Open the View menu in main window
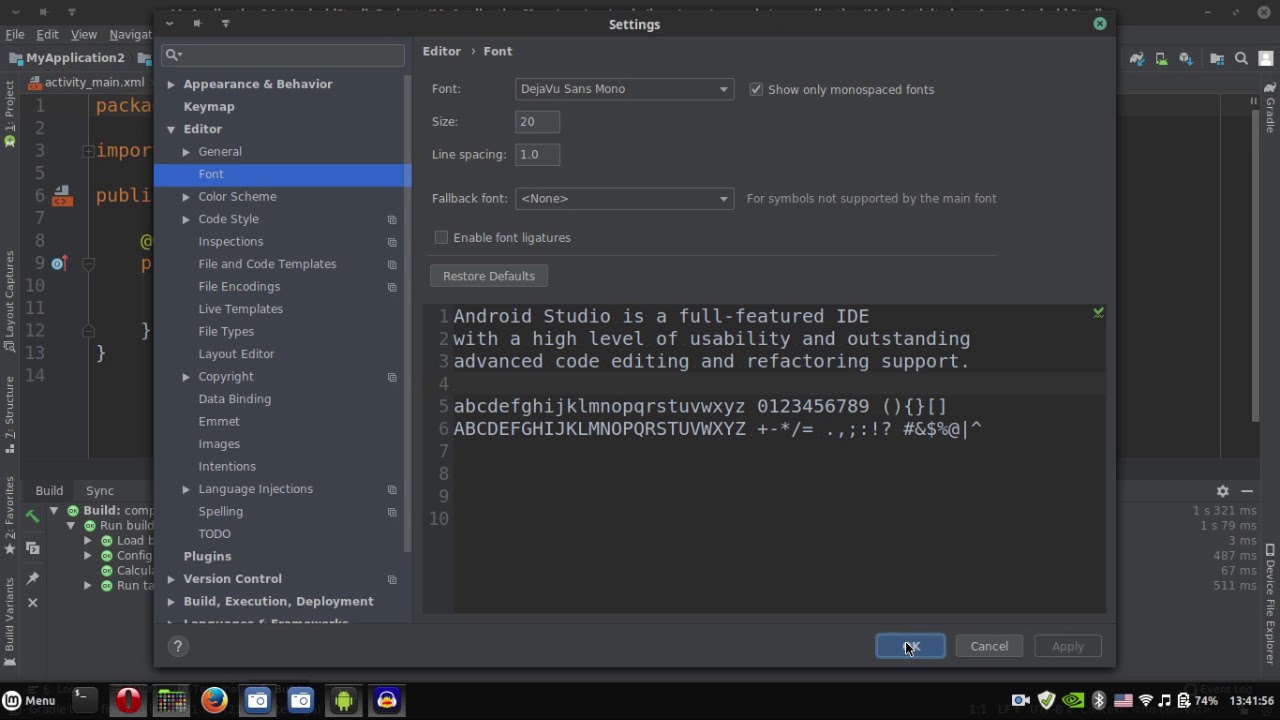1280x720 pixels. pyautogui.click(x=84, y=34)
